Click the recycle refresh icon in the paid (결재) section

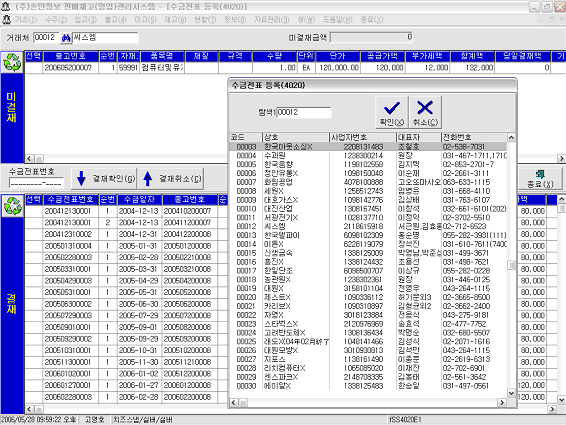click(x=12, y=206)
